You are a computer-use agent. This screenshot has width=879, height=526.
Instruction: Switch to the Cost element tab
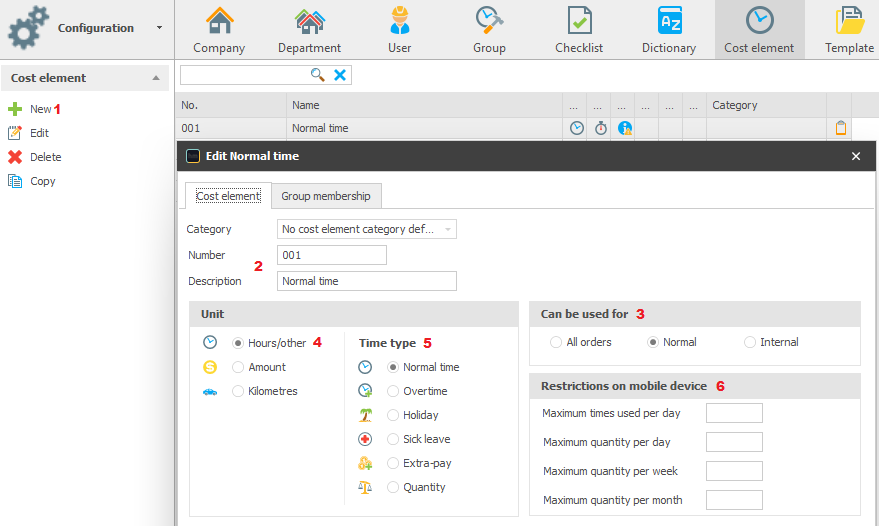[x=228, y=196]
